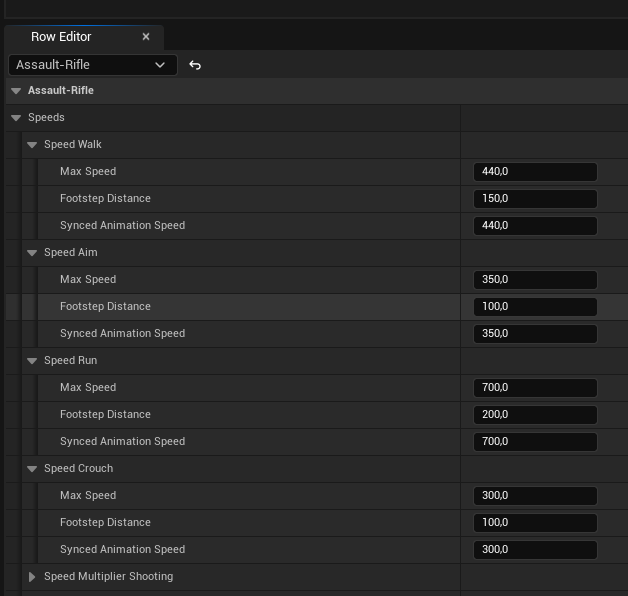This screenshot has height=596, width=628.
Task: Collapse the Speeds section
Action: coord(16,118)
